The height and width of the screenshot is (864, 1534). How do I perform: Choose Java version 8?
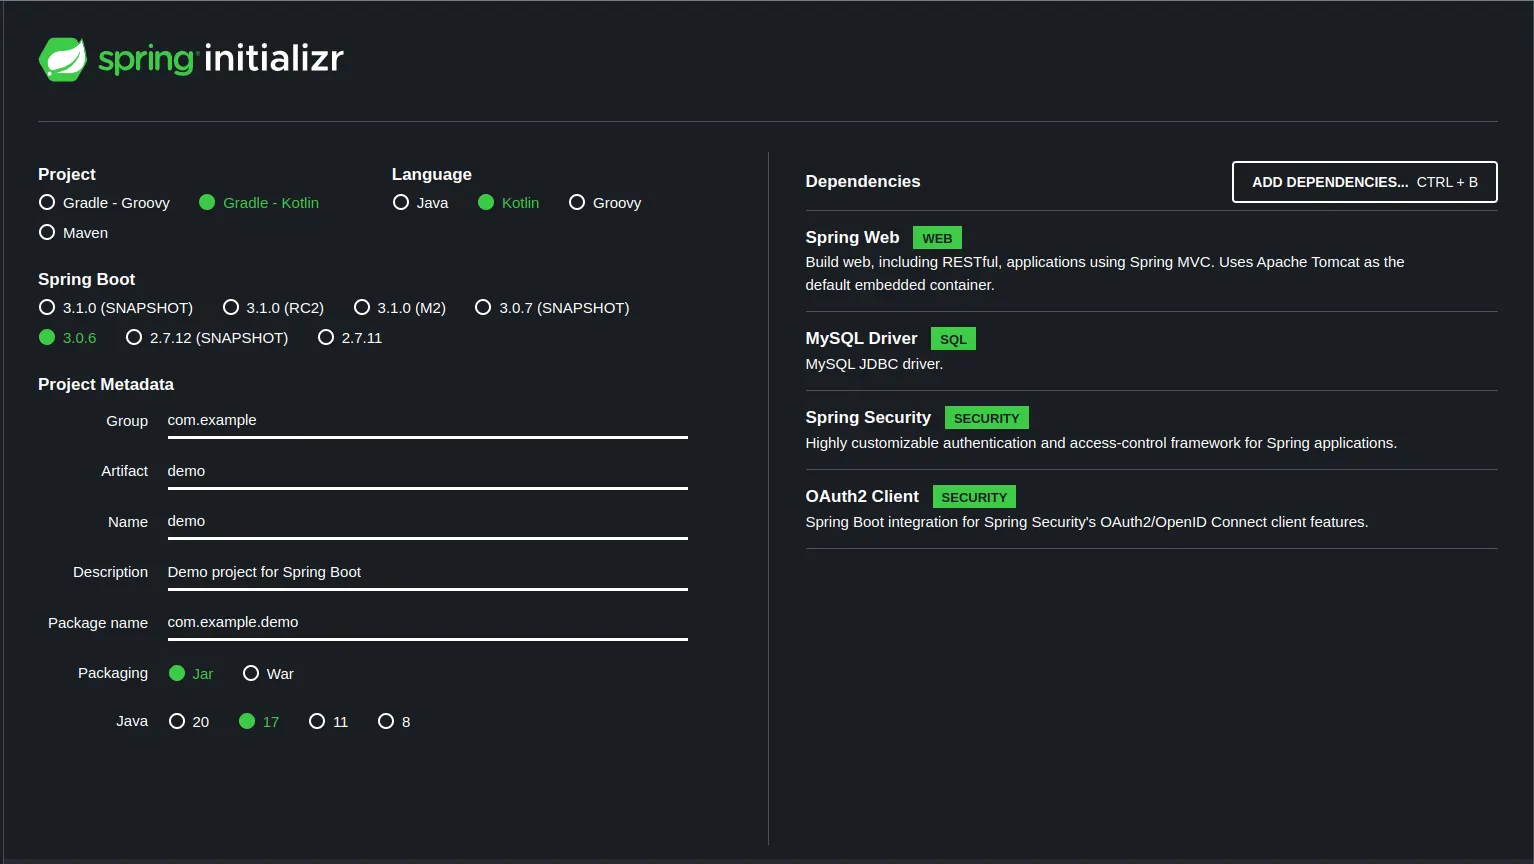pos(394,721)
